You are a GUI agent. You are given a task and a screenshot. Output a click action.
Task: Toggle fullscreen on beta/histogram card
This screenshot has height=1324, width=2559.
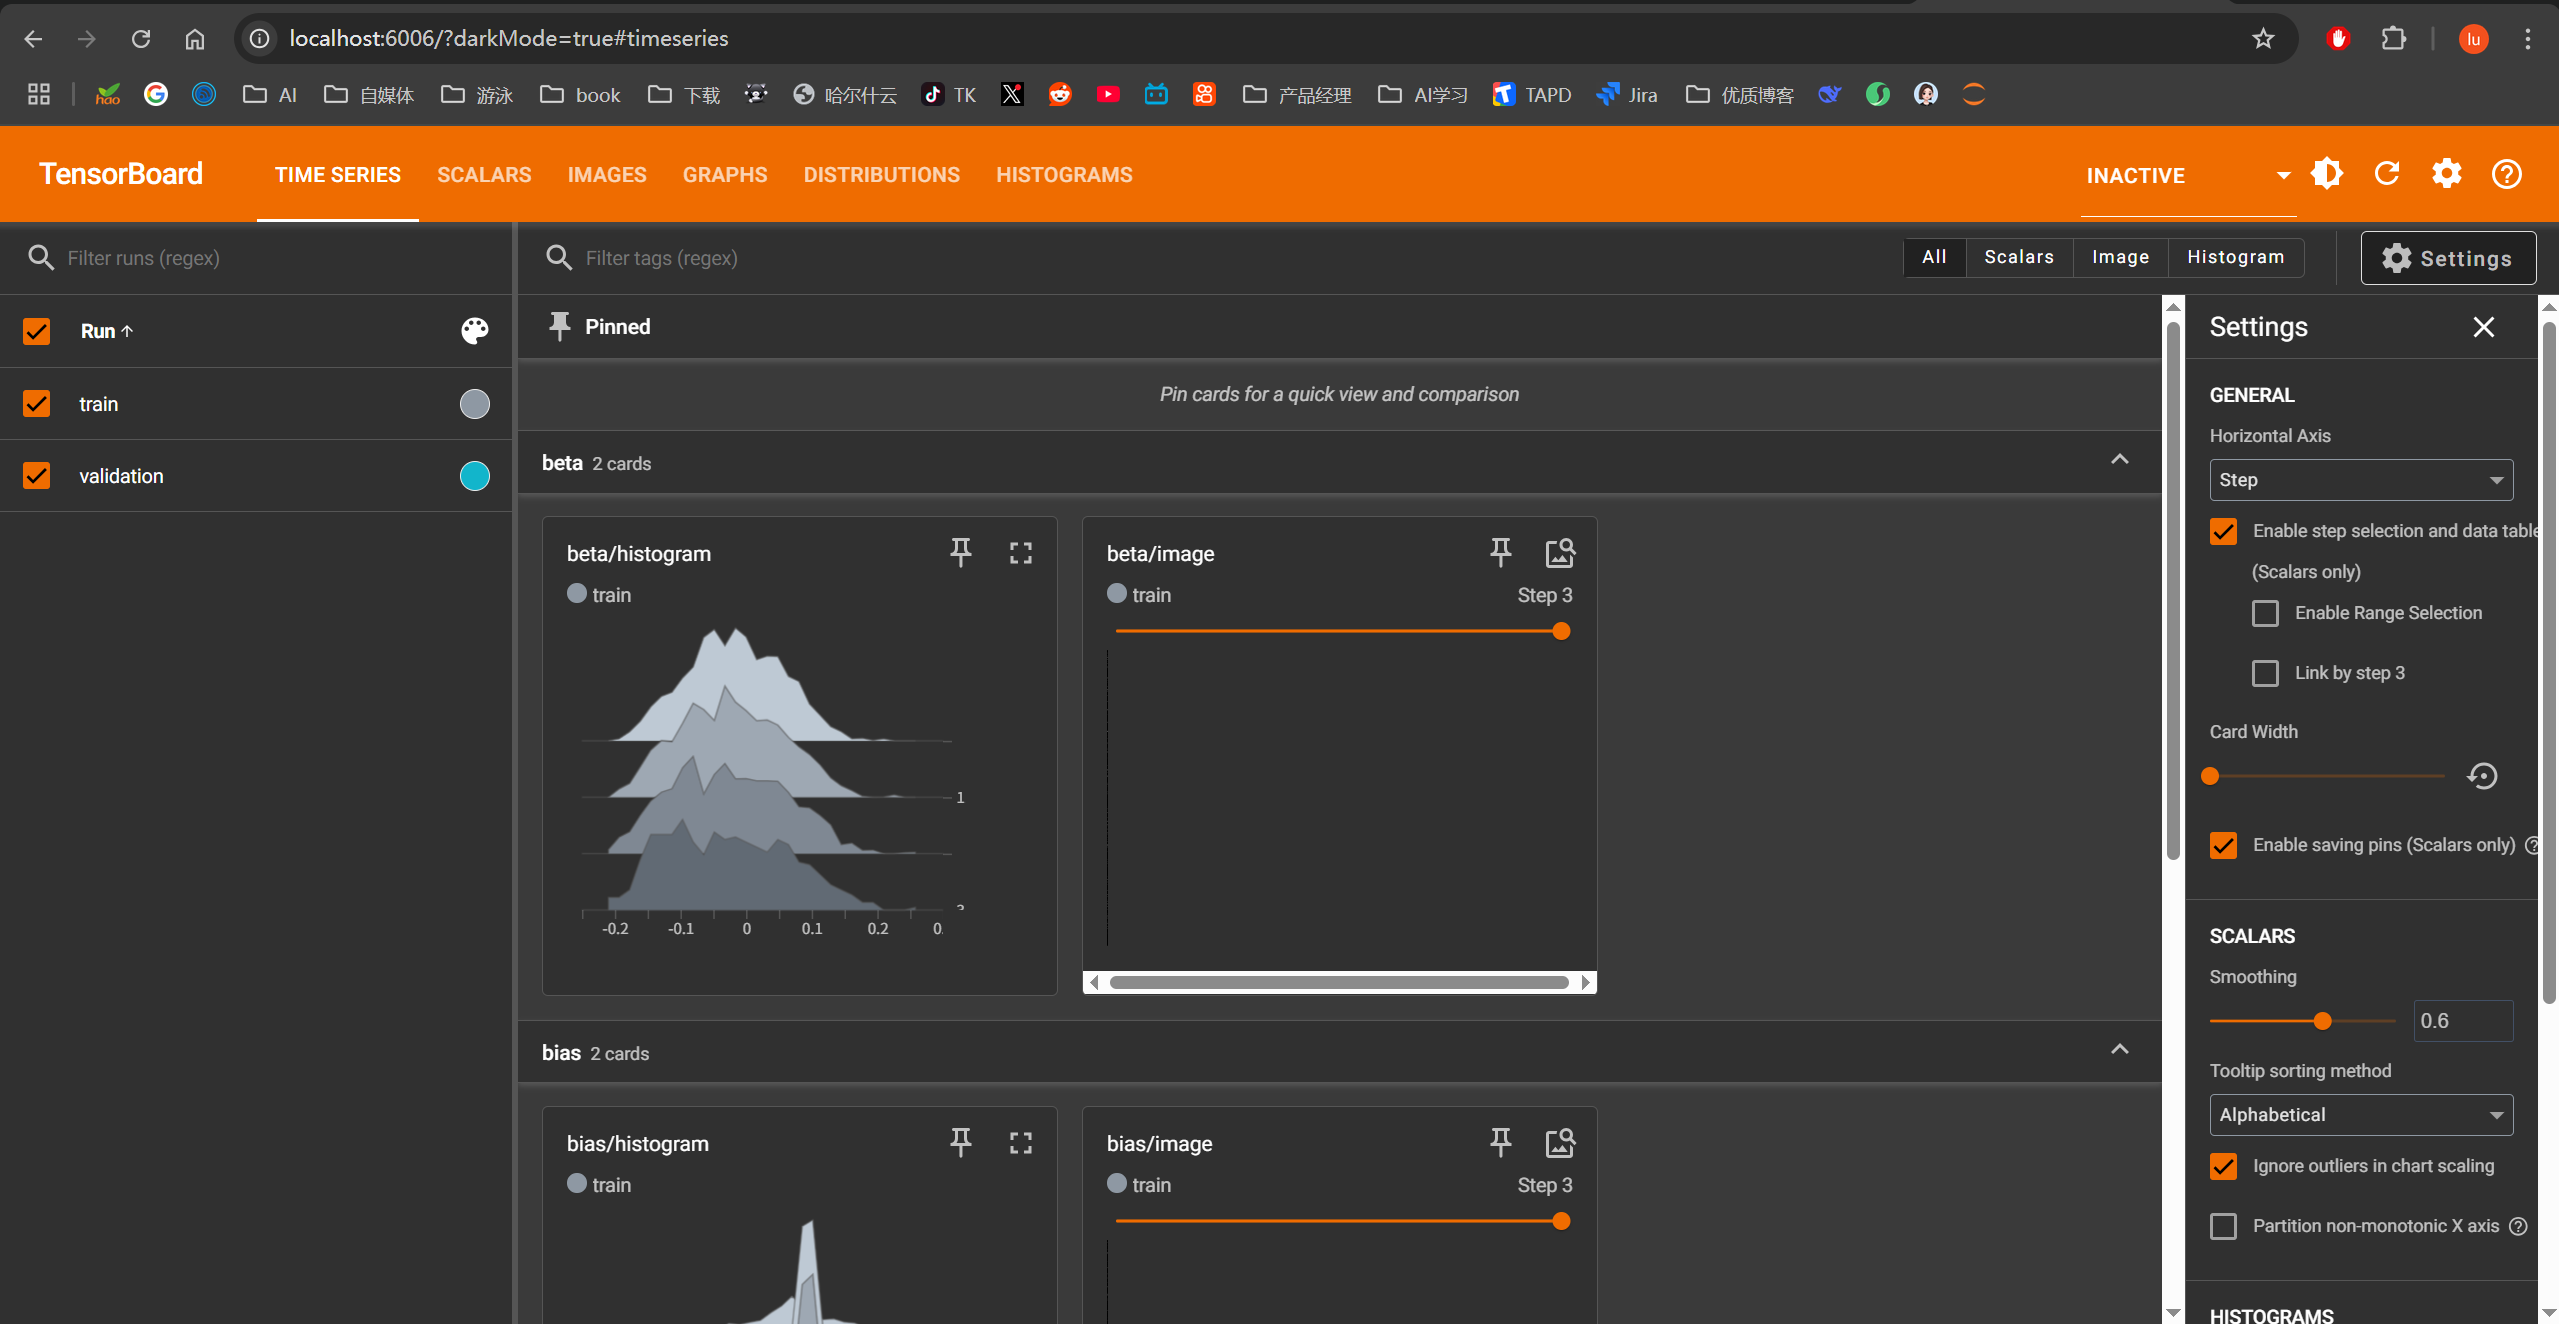point(1020,553)
